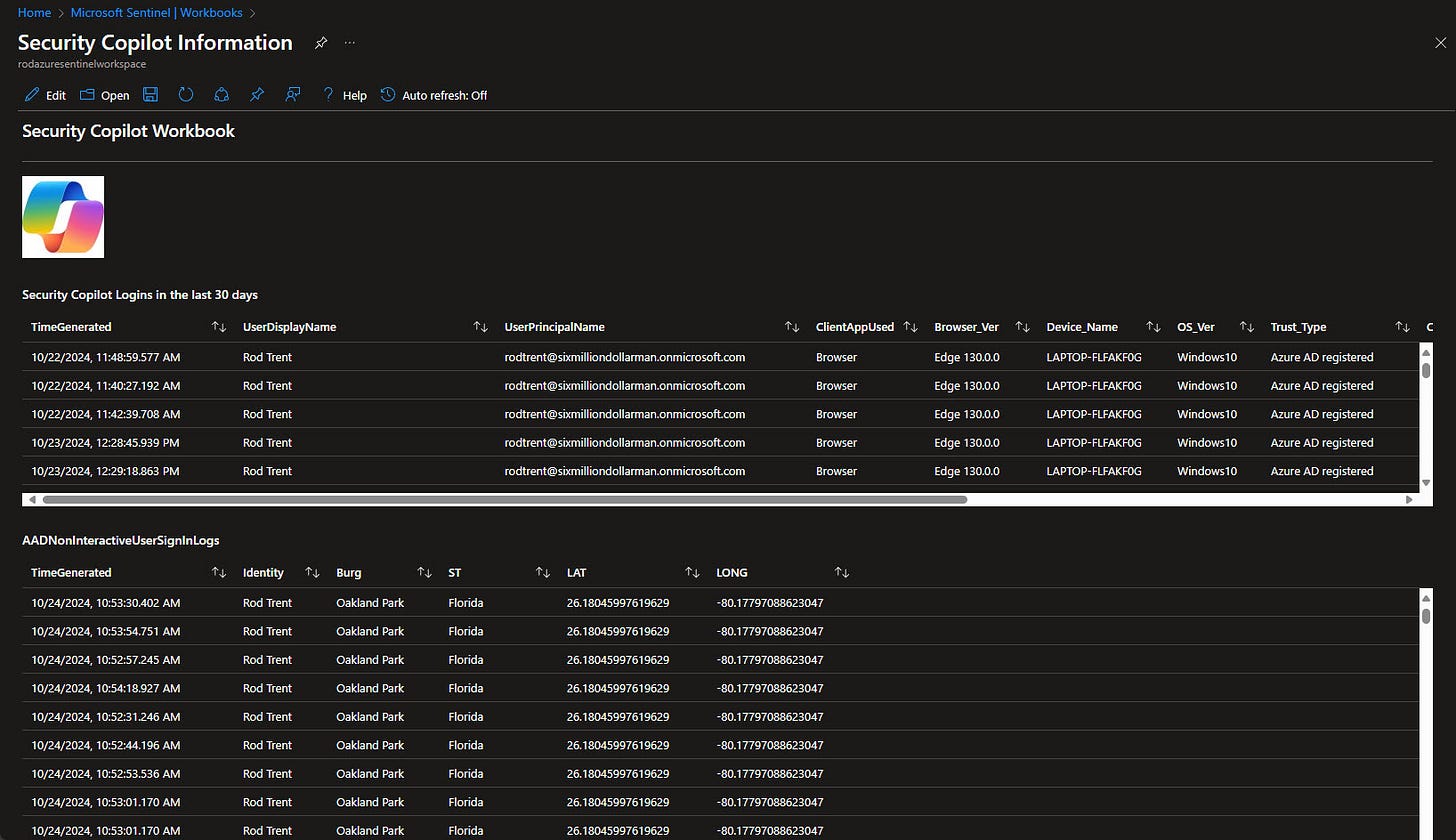Select login row 10/22/2024, 11:42:39.708 AM

[x=720, y=414]
